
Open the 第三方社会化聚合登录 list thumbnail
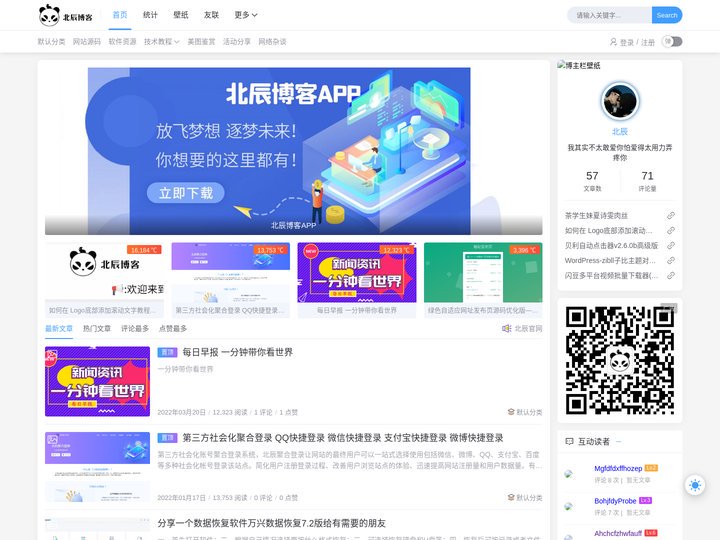click(97, 467)
